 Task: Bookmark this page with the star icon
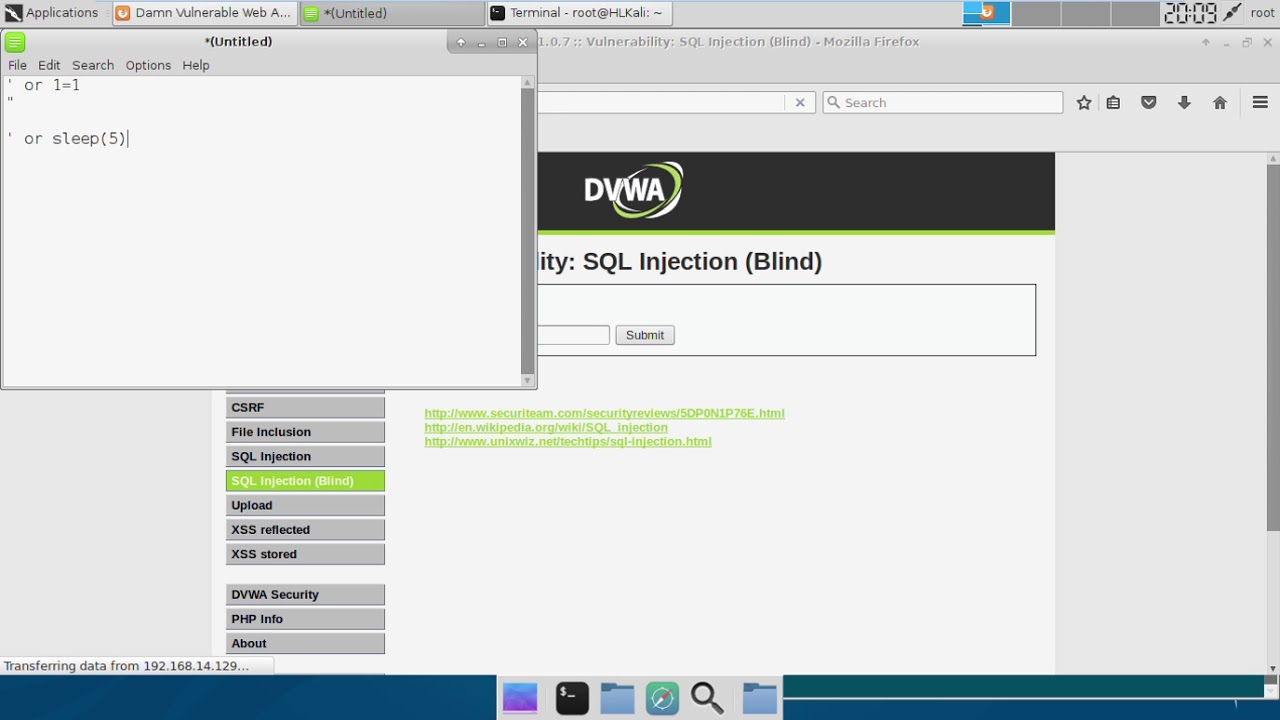tap(1084, 102)
